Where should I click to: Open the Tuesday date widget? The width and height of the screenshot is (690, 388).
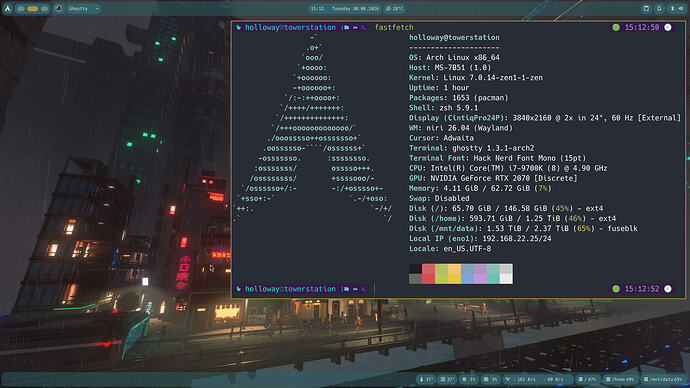(x=355, y=8)
